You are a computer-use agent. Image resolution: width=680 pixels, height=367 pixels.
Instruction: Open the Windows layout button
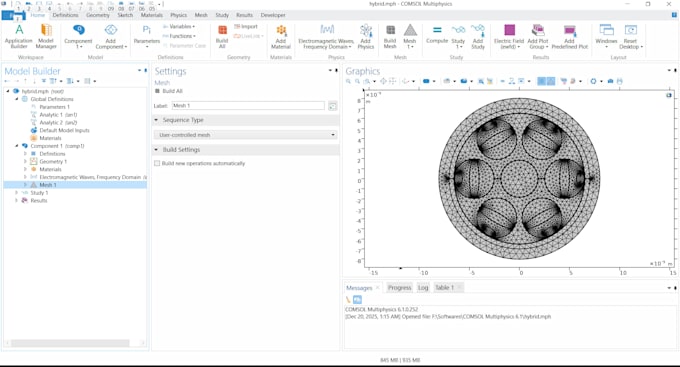pyautogui.click(x=606, y=36)
